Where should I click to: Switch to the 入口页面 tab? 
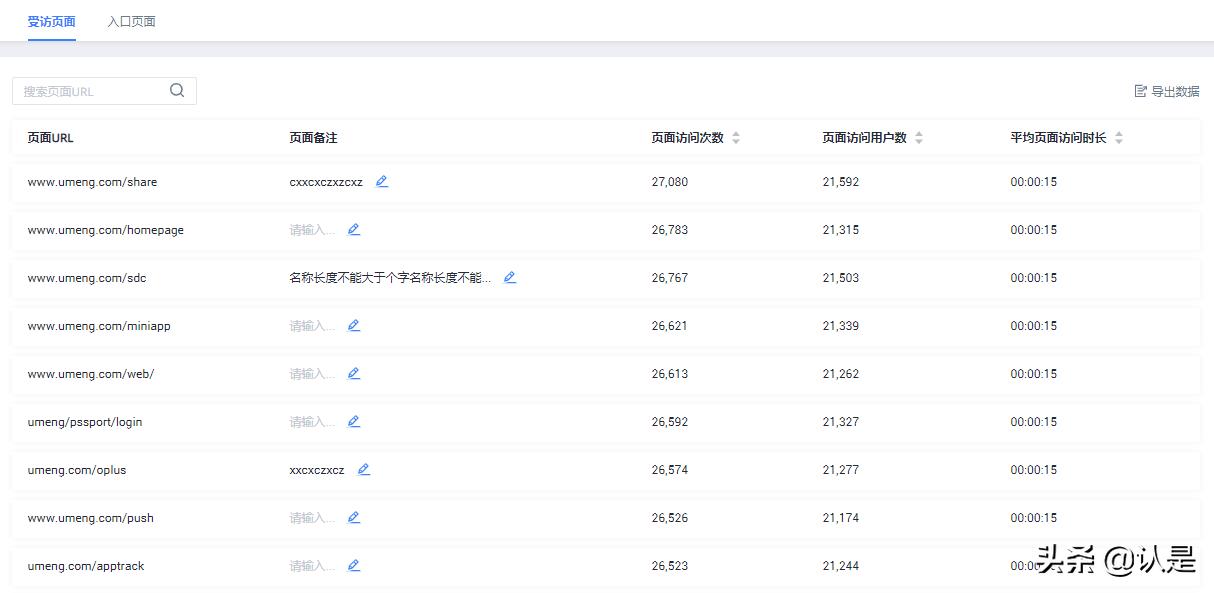click(x=131, y=20)
